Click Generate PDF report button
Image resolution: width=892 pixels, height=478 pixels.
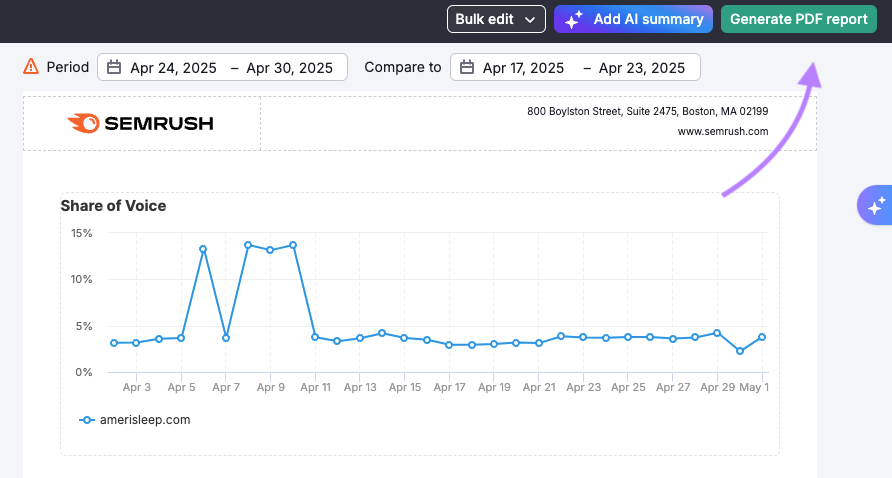(x=798, y=19)
